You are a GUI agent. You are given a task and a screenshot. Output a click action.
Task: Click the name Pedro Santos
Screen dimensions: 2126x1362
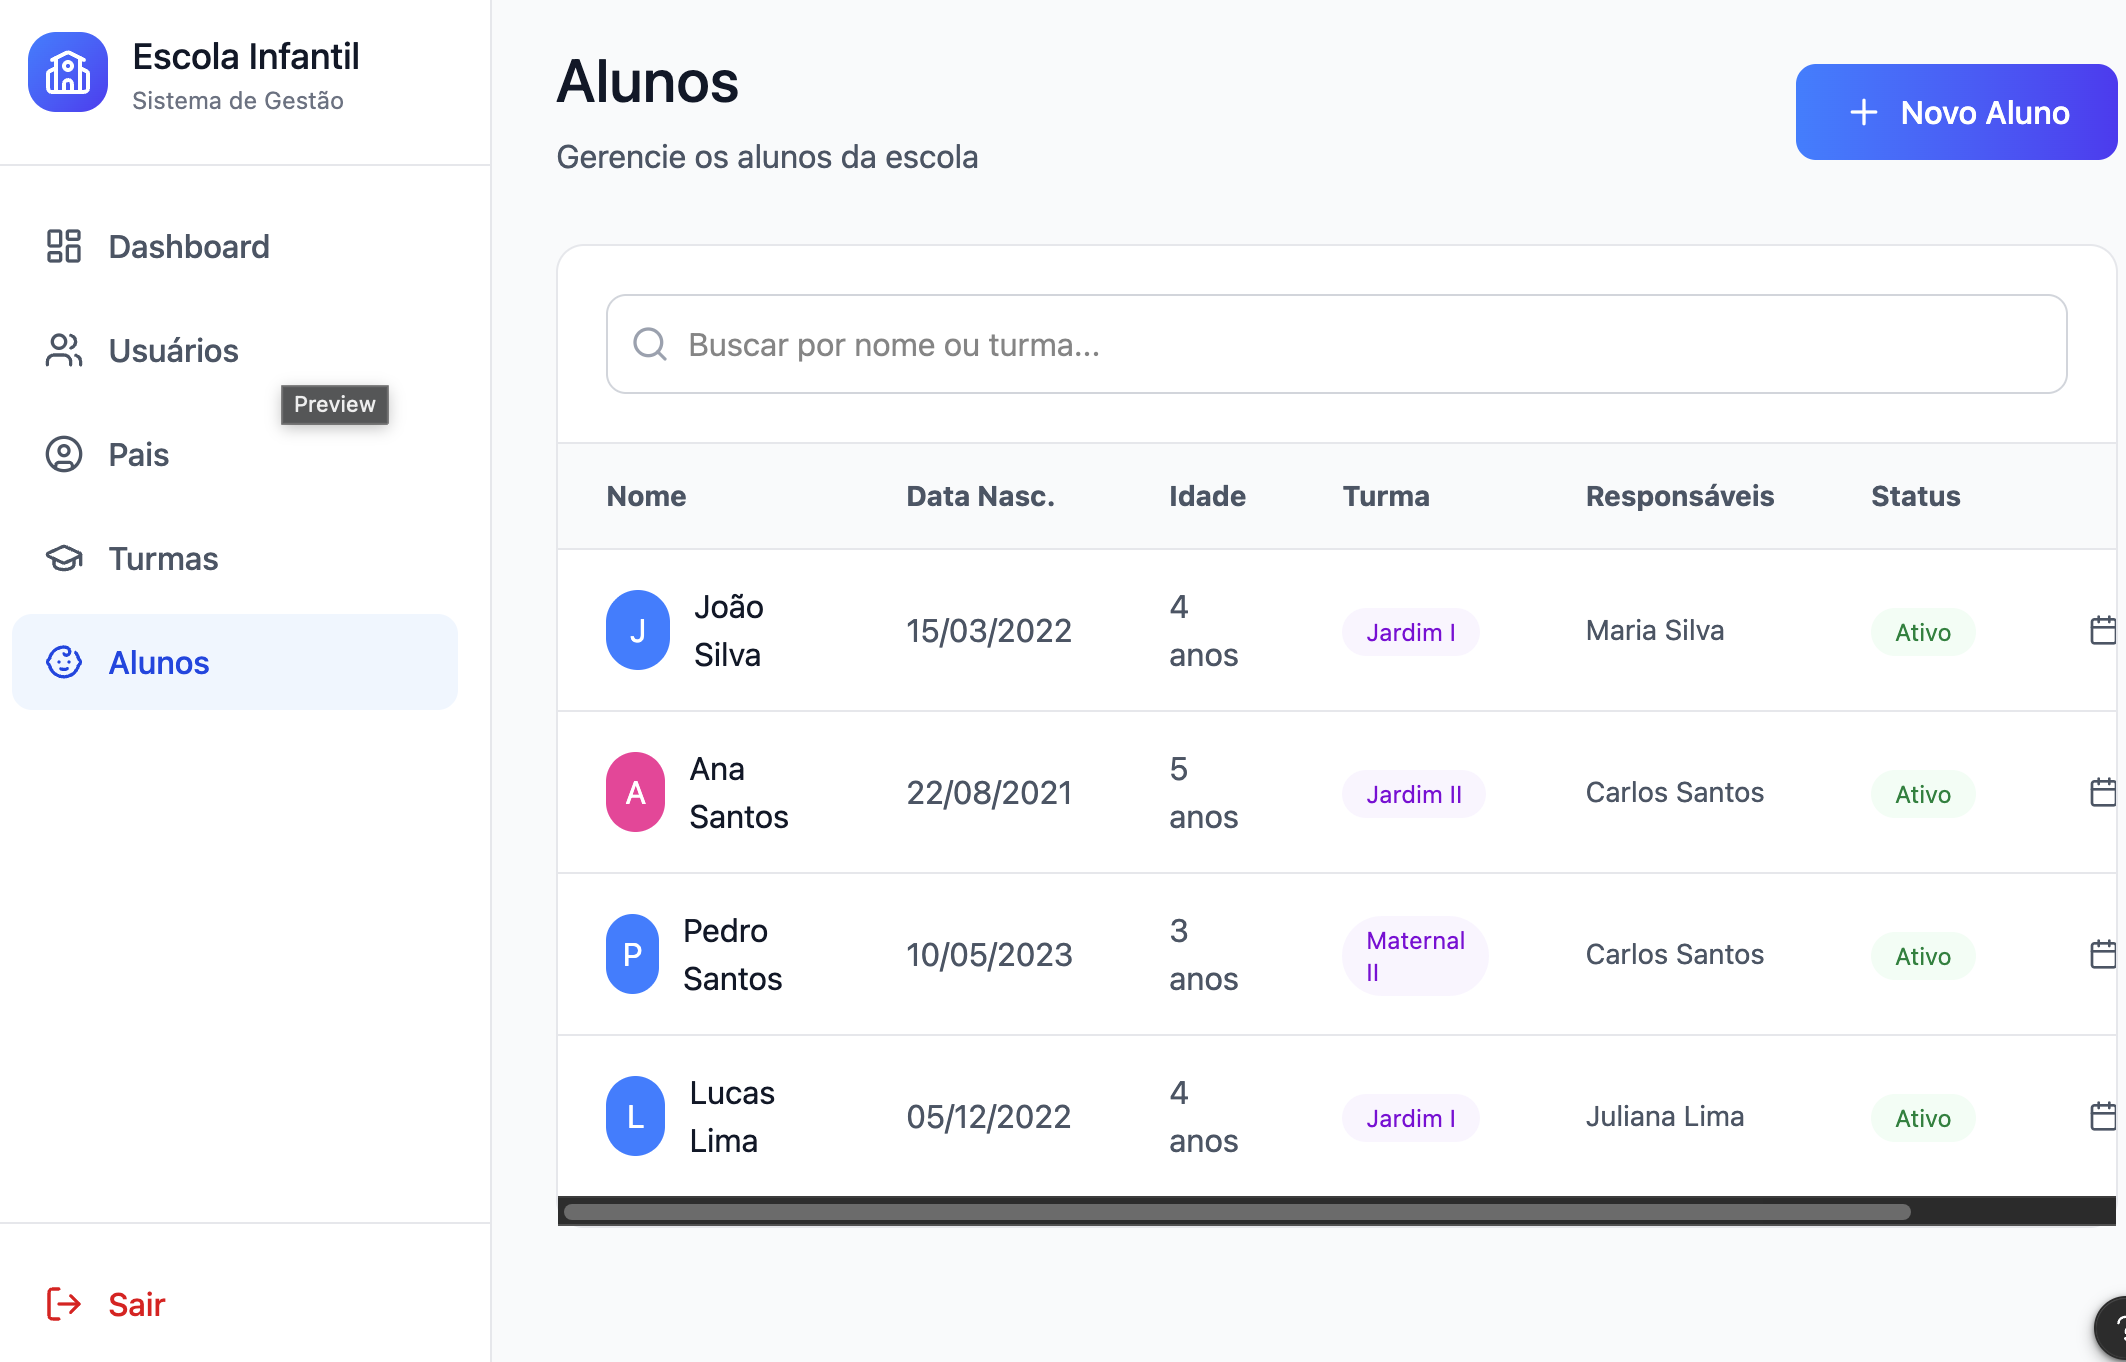point(733,954)
